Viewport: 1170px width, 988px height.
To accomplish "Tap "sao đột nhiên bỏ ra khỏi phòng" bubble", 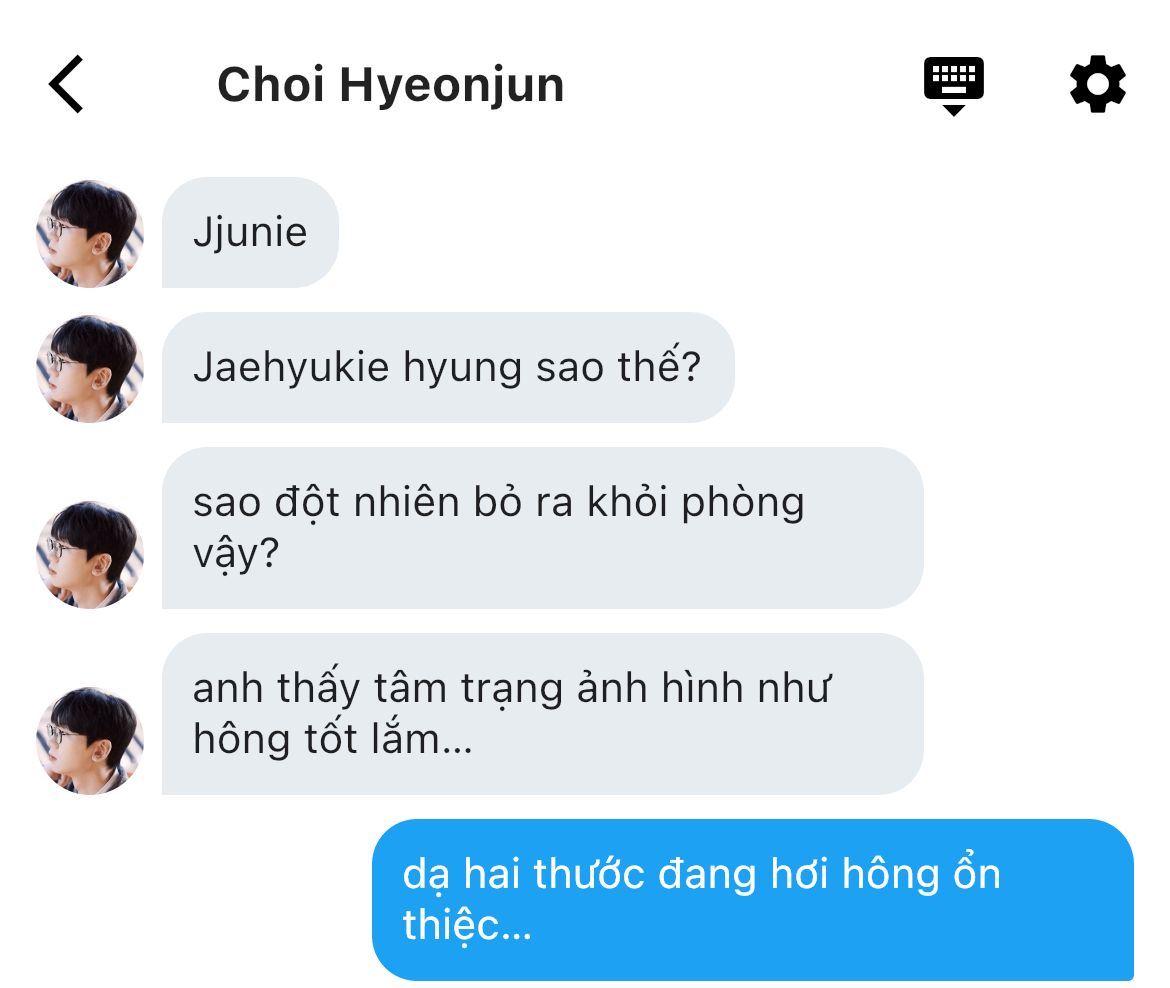I will (x=542, y=528).
